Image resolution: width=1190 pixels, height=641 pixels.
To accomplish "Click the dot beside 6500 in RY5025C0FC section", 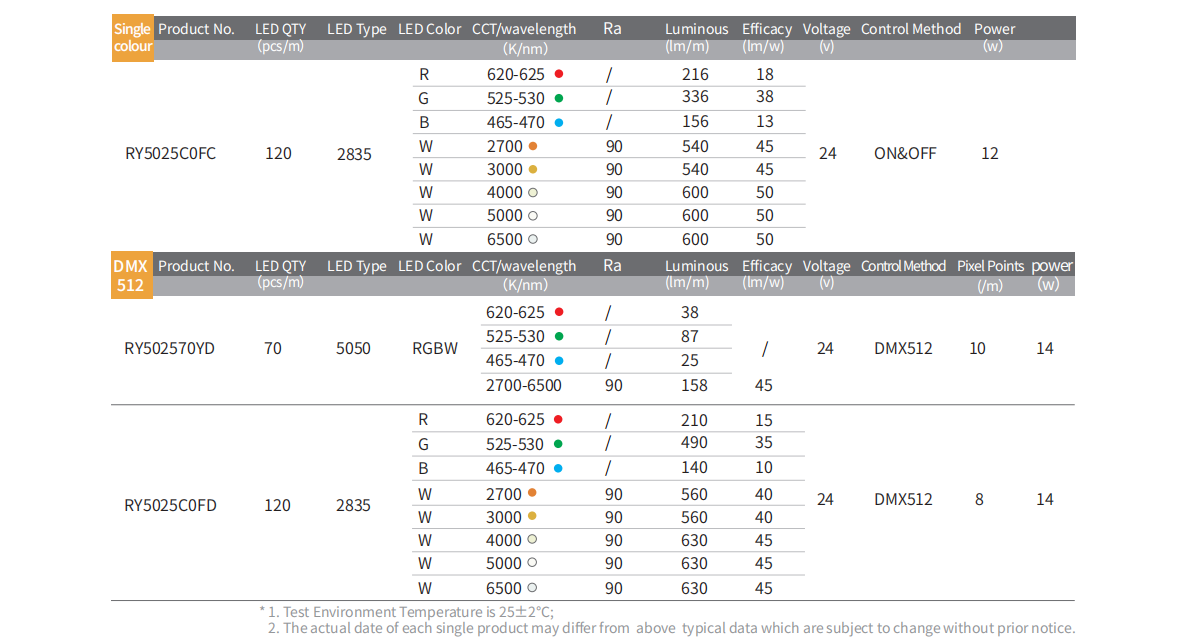I will [533, 240].
